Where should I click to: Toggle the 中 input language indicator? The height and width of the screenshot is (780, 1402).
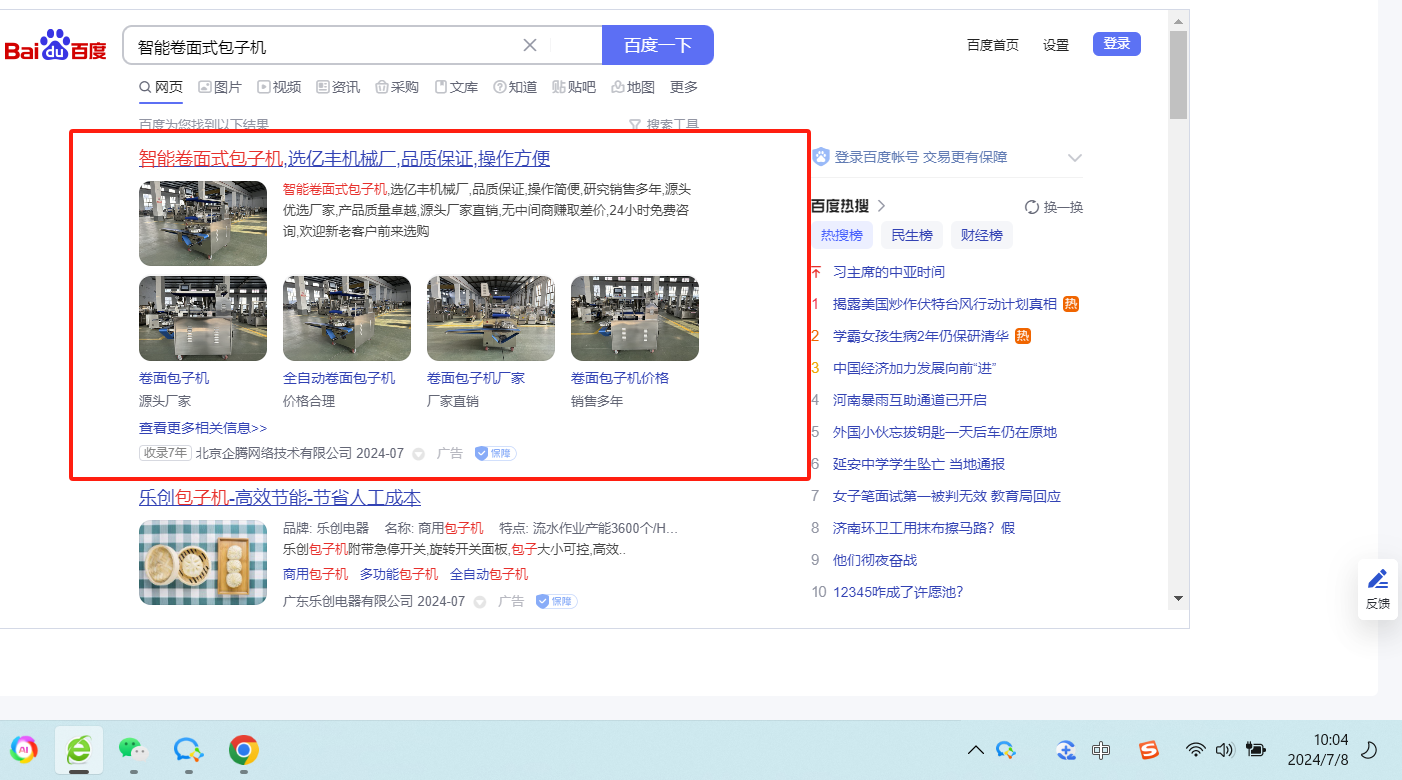click(1101, 749)
